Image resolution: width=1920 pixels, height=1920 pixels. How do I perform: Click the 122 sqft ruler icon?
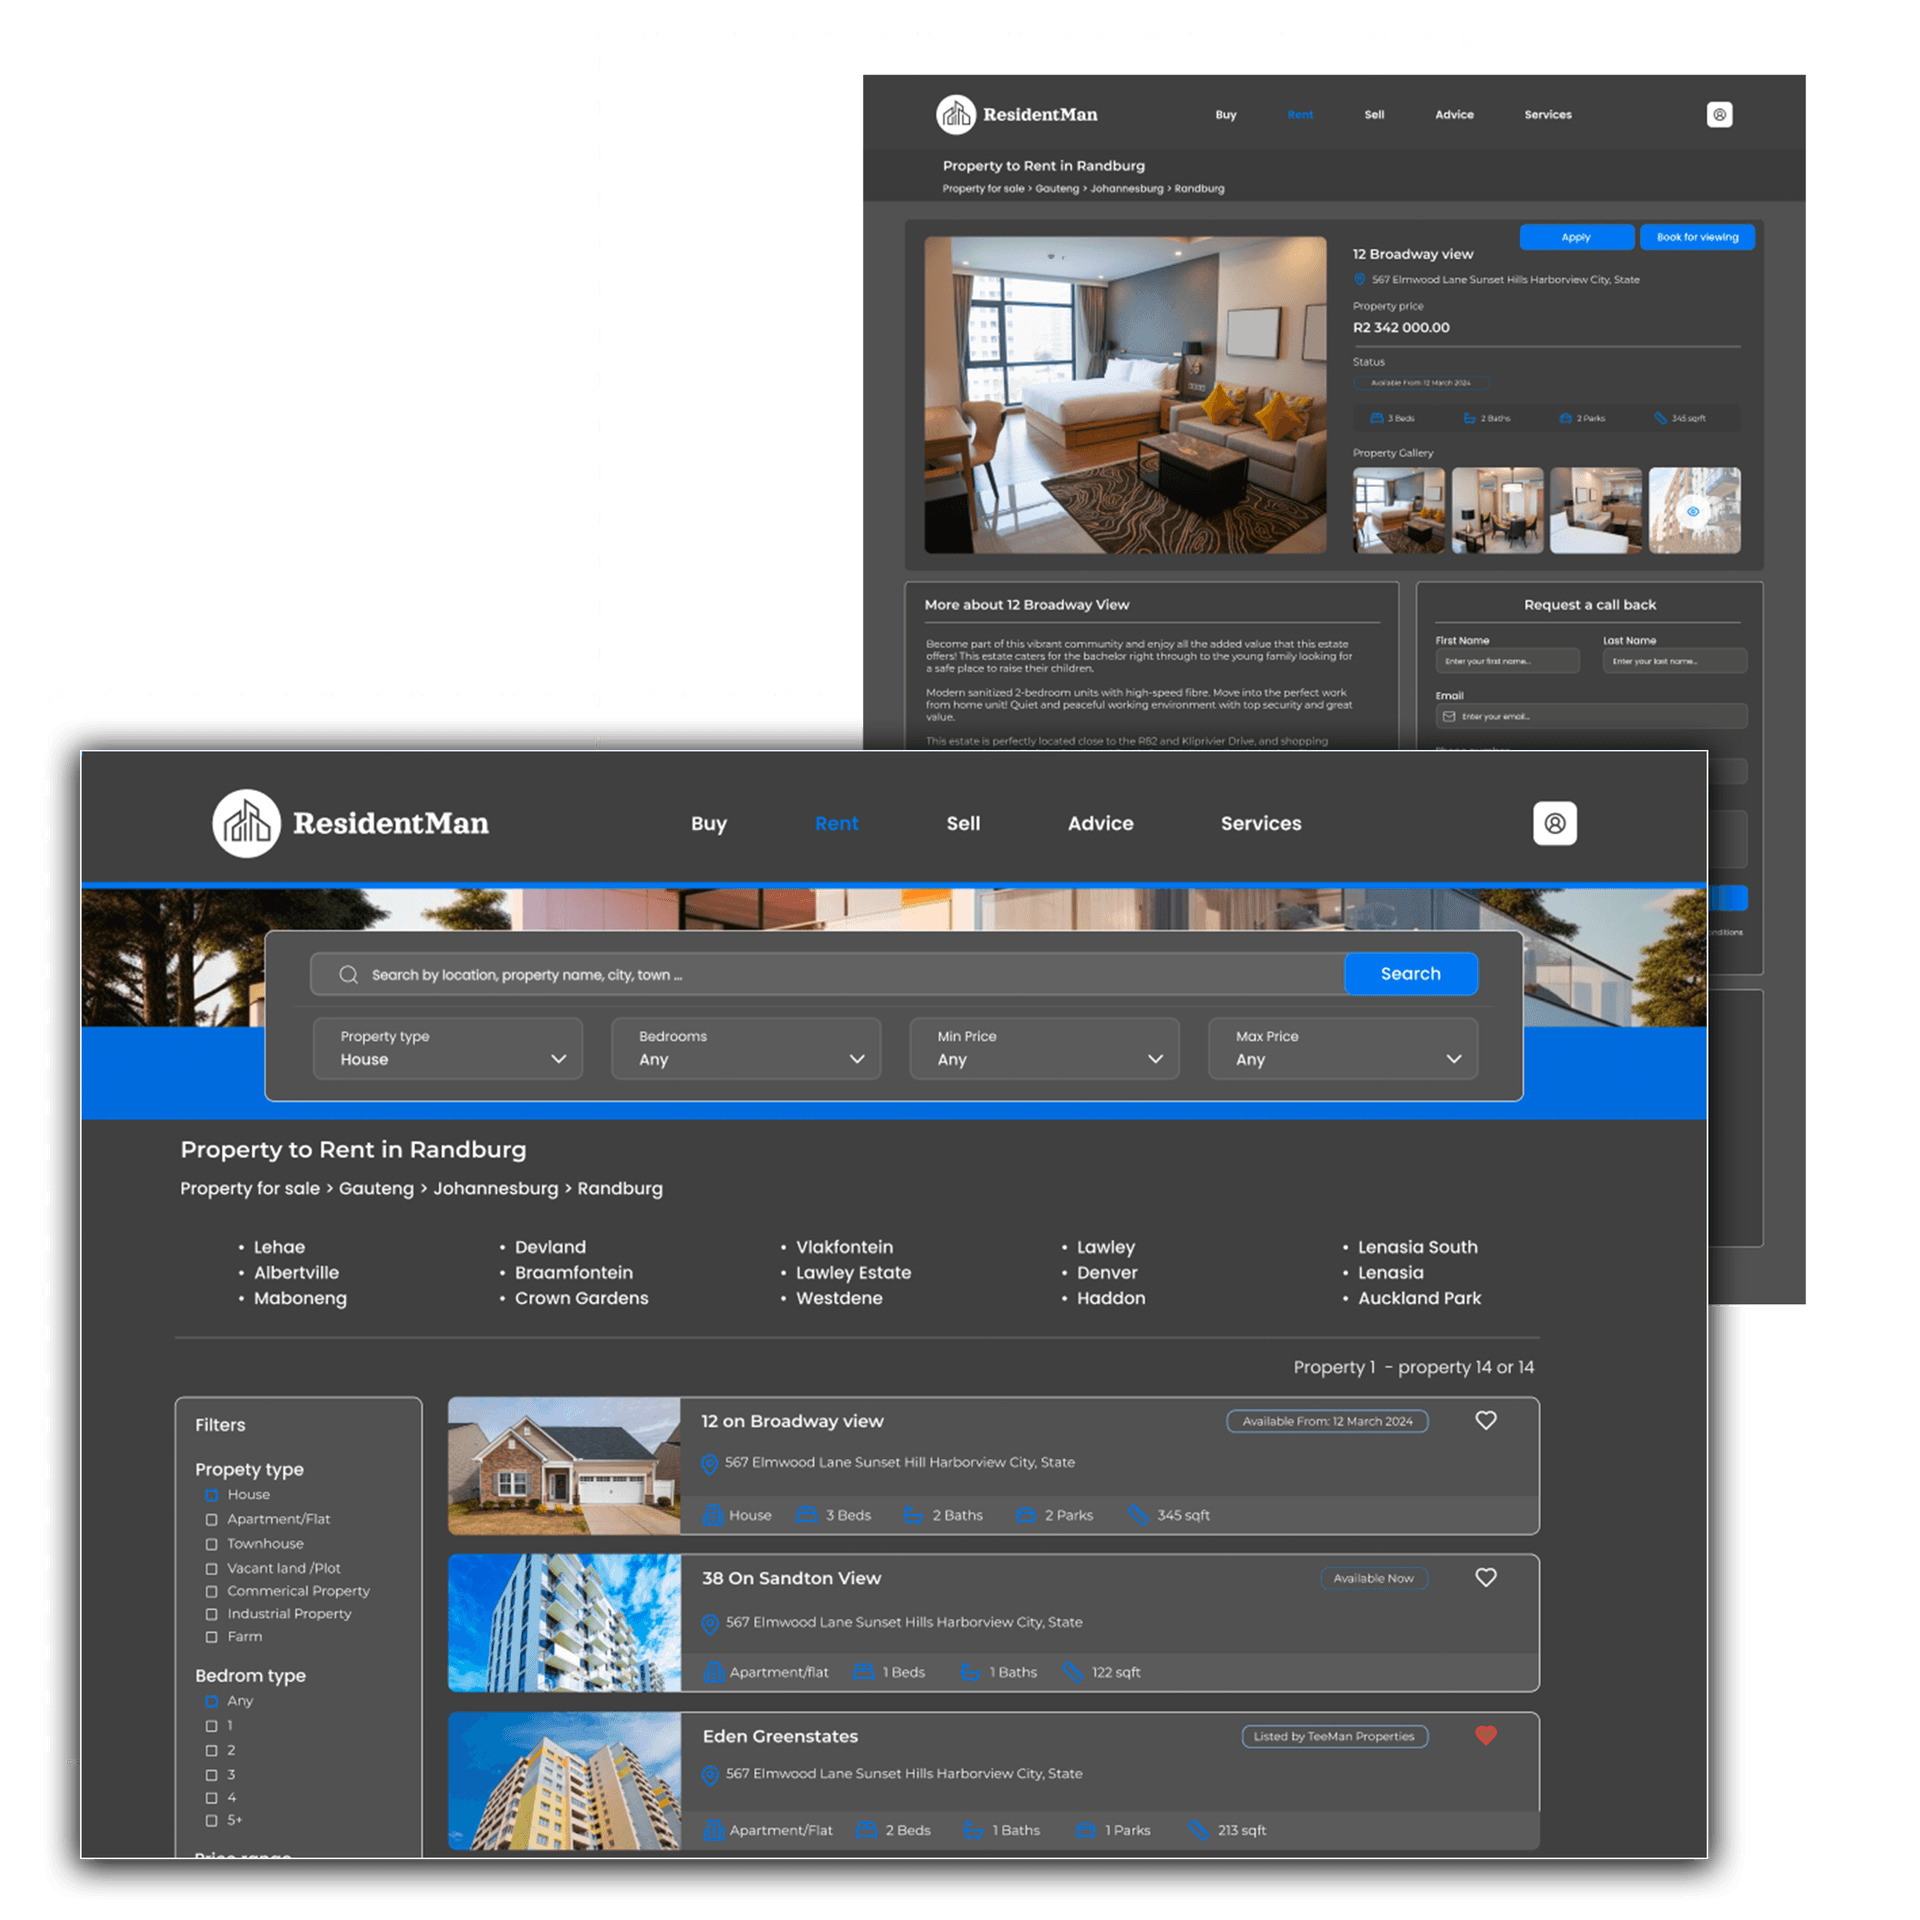1073,1672
